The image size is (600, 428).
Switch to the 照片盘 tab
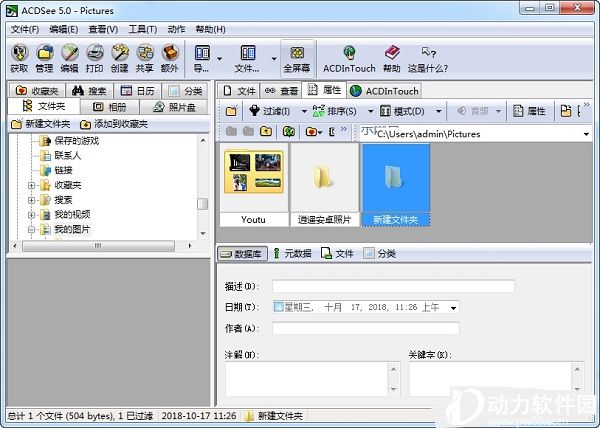tap(174, 107)
